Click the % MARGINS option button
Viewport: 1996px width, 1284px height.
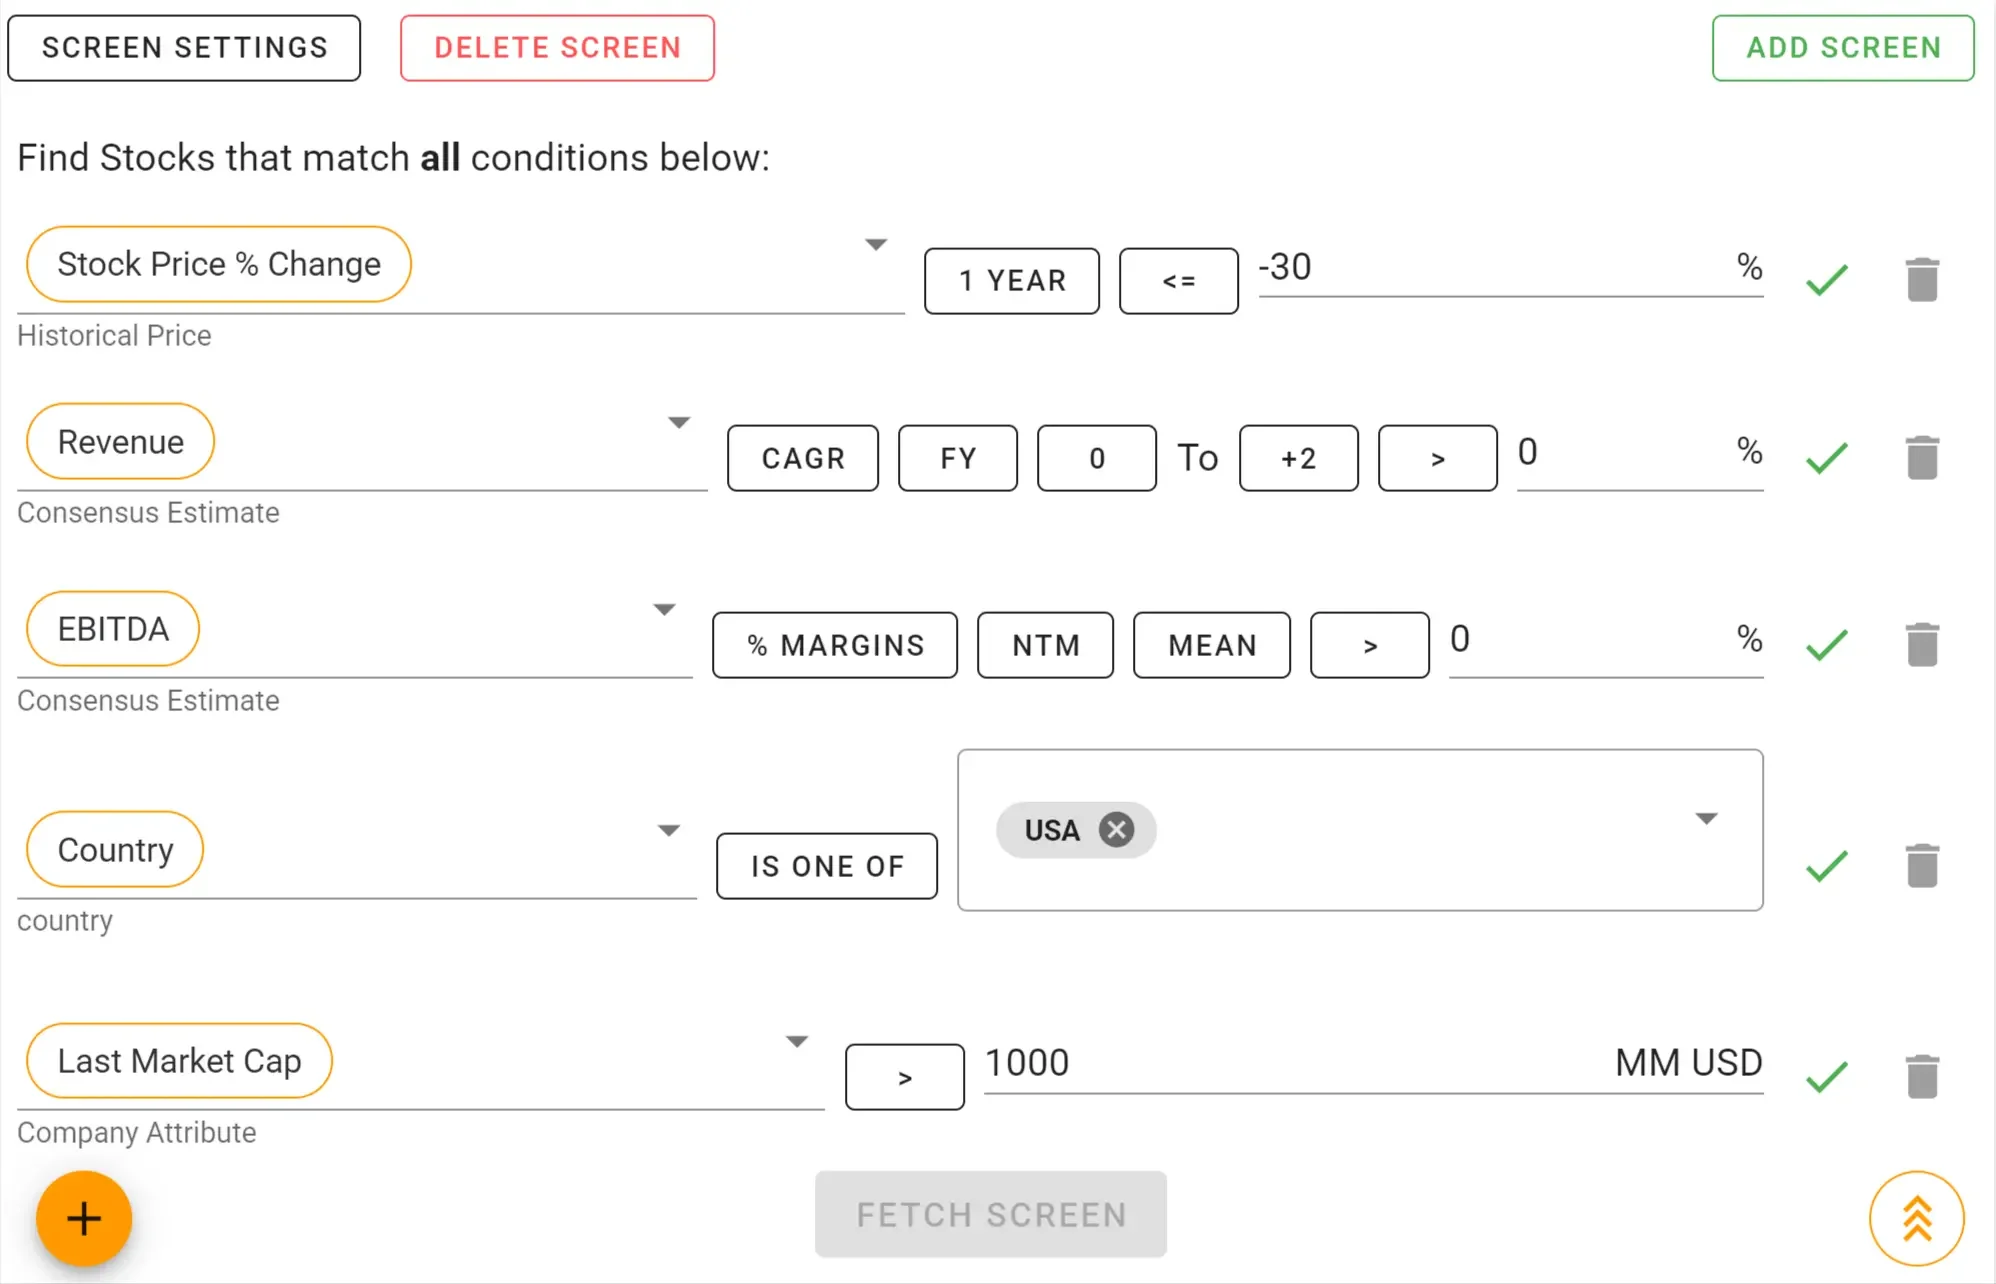pos(834,645)
